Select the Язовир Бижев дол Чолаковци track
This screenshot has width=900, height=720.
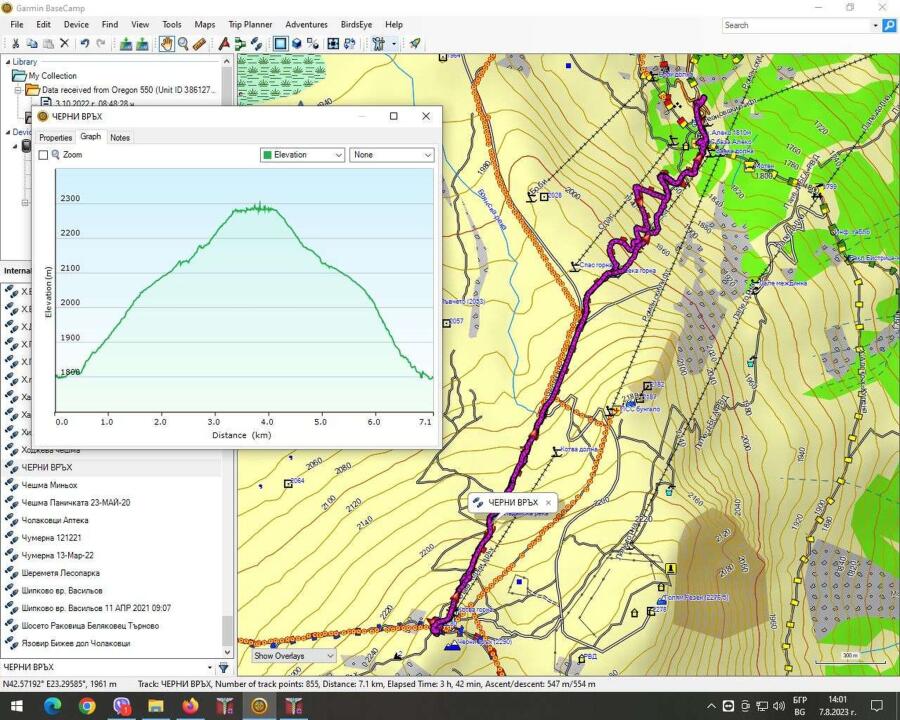[76, 644]
